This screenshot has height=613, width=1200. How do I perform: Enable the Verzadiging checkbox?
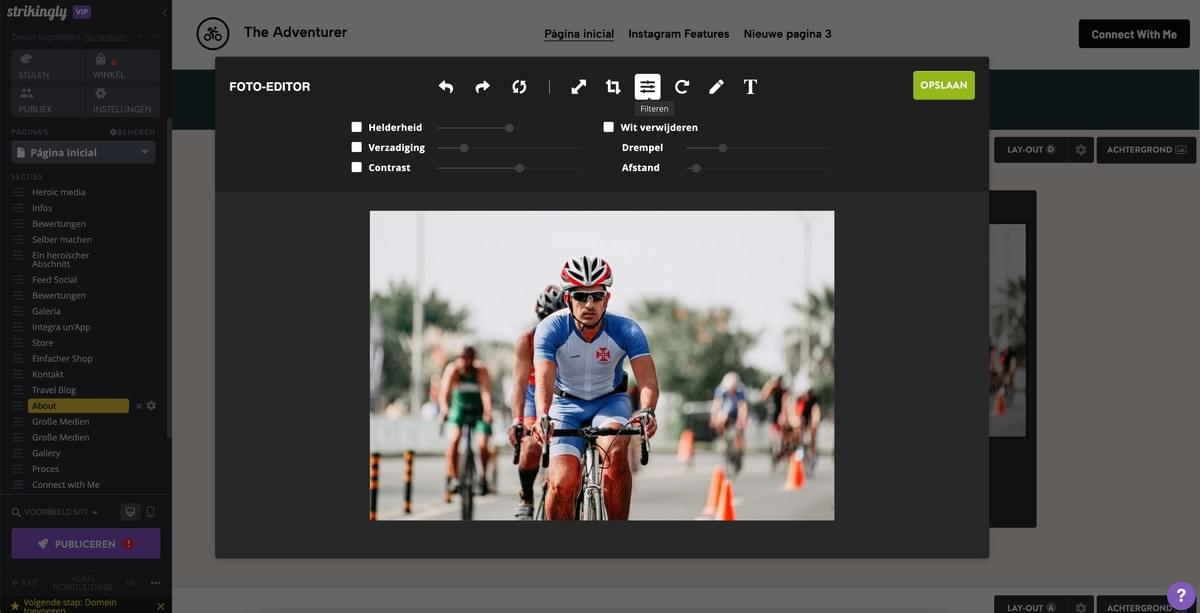(356, 147)
